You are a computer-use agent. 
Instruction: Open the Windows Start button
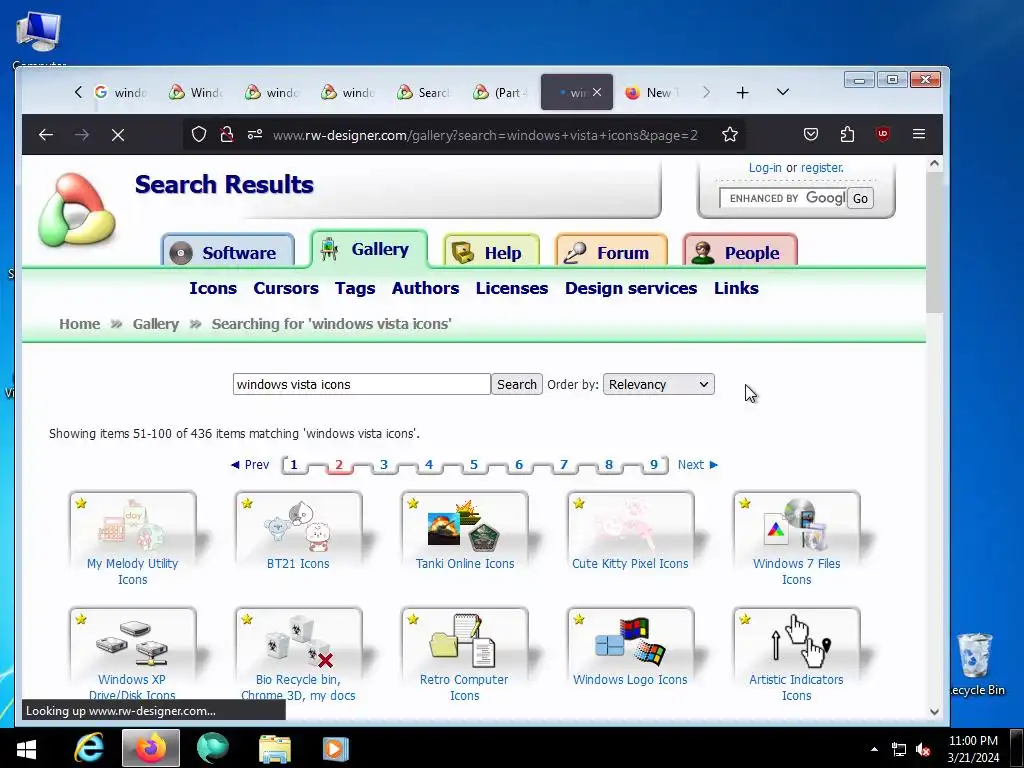point(26,748)
